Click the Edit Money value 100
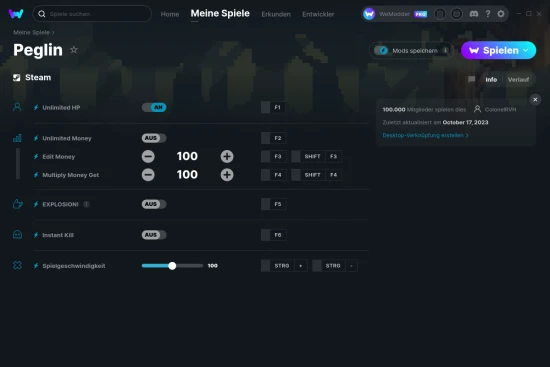This screenshot has width=550, height=367. [187, 156]
